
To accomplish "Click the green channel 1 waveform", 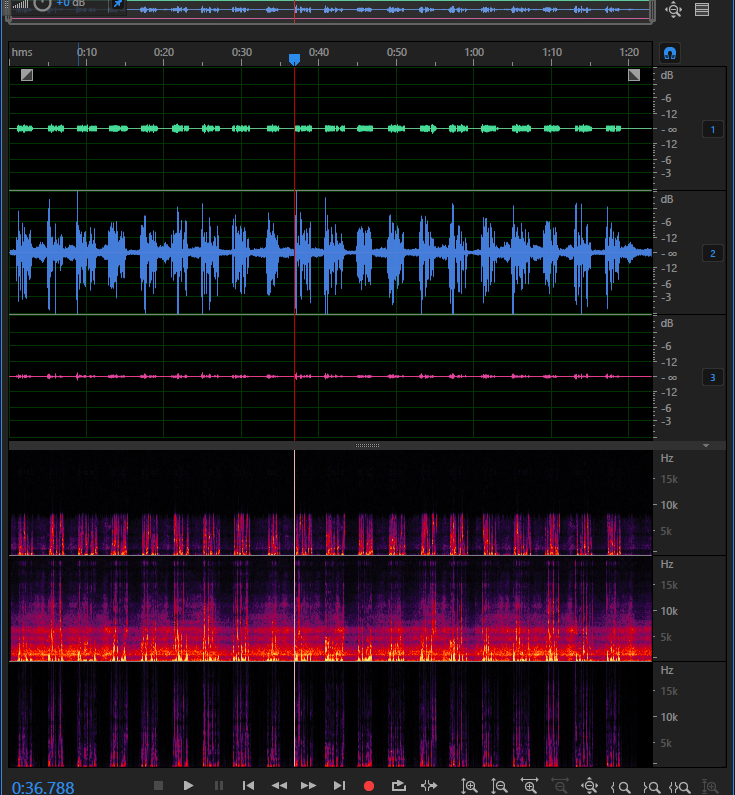I will [x=330, y=128].
